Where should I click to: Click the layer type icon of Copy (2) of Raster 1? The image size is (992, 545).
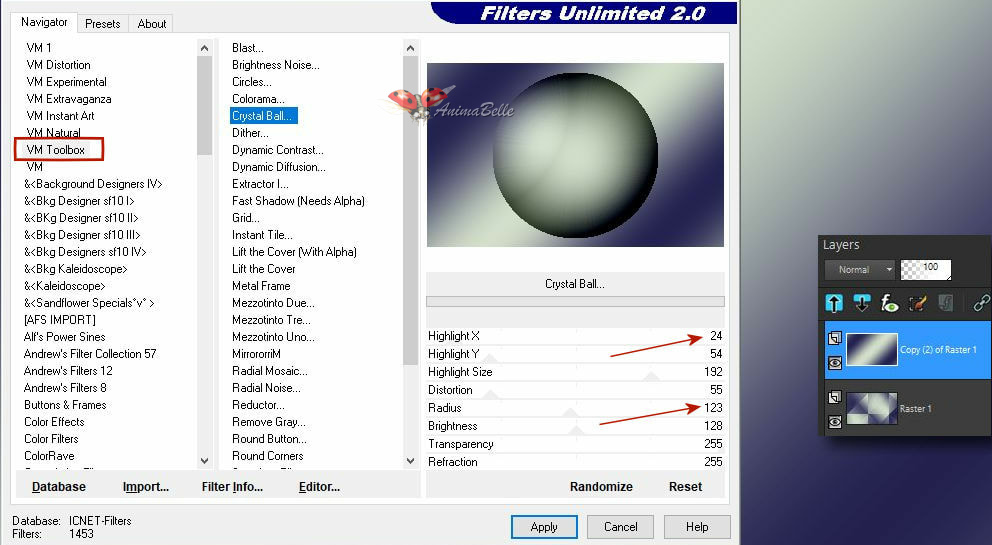pos(834,338)
